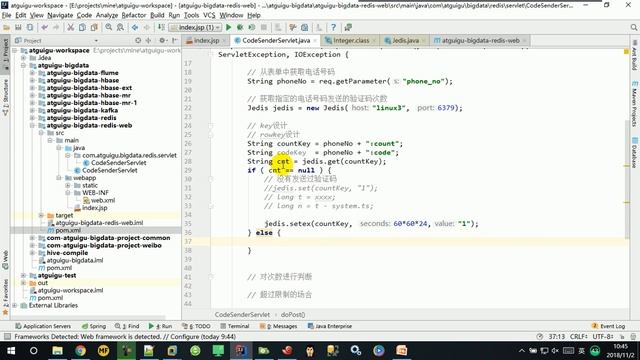Click the Replace icon in toolbar
Viewport: 640px width, 360px height.
(x=120, y=27)
